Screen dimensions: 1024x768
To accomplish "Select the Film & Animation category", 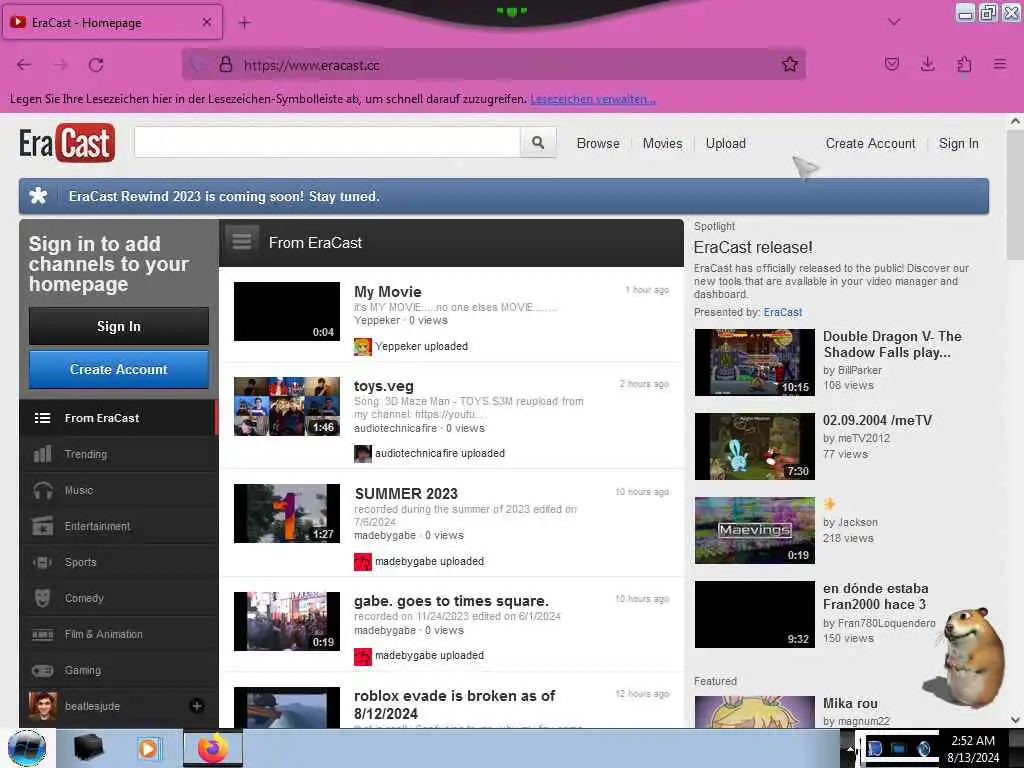I will (118, 634).
